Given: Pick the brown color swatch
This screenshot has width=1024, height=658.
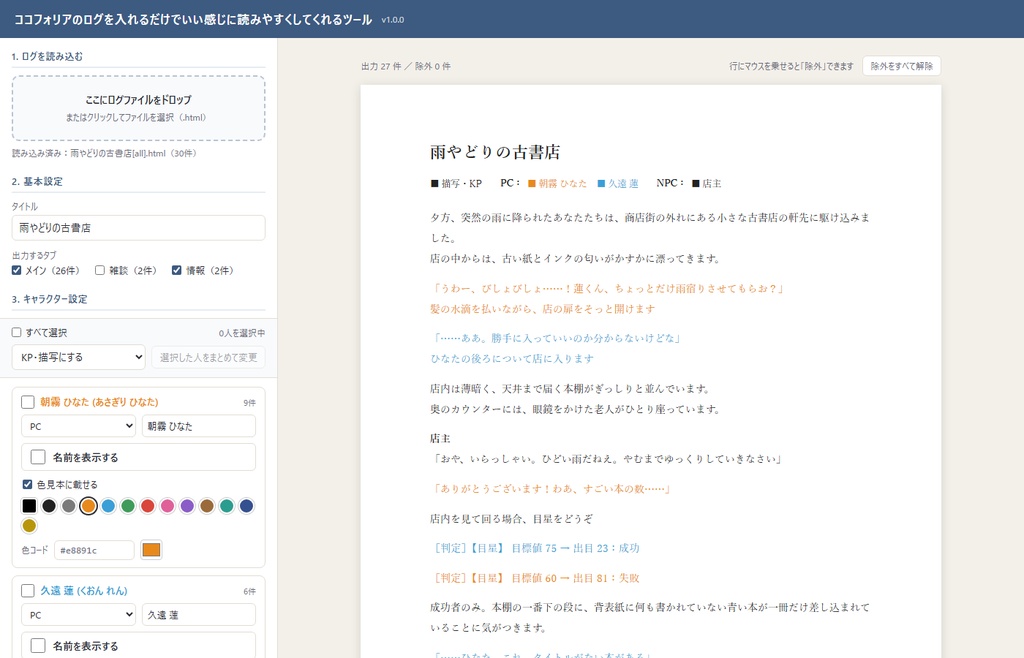Looking at the screenshot, I should [x=207, y=506].
